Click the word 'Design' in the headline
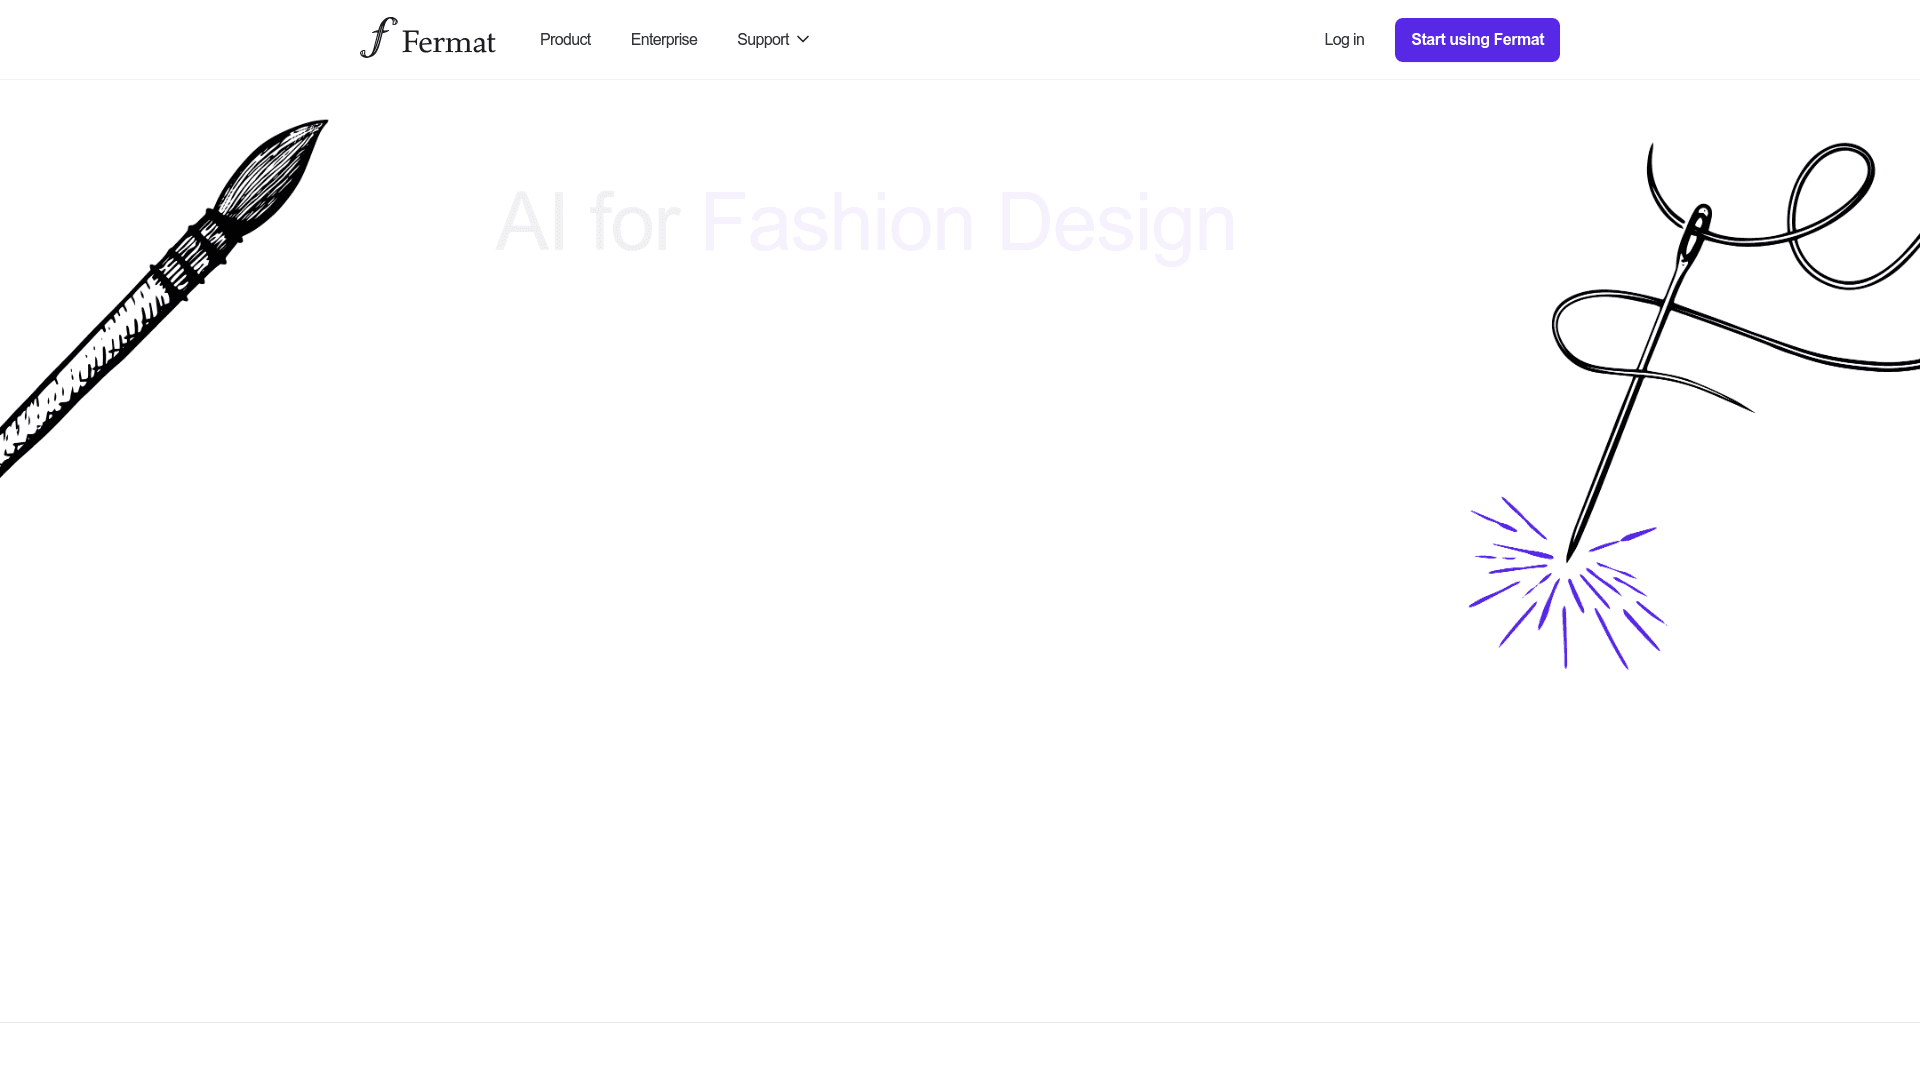This screenshot has width=1920, height=1080. pos(1116,222)
